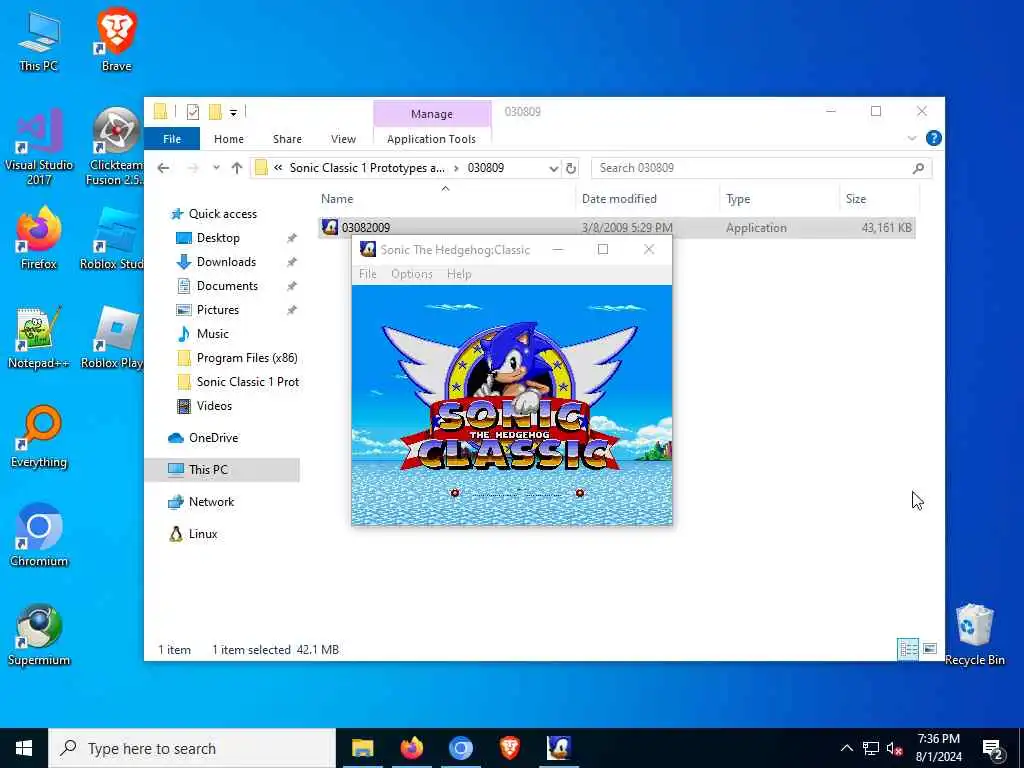The image size is (1024, 768).
Task: Switch to large icons view button
Action: coord(930,648)
